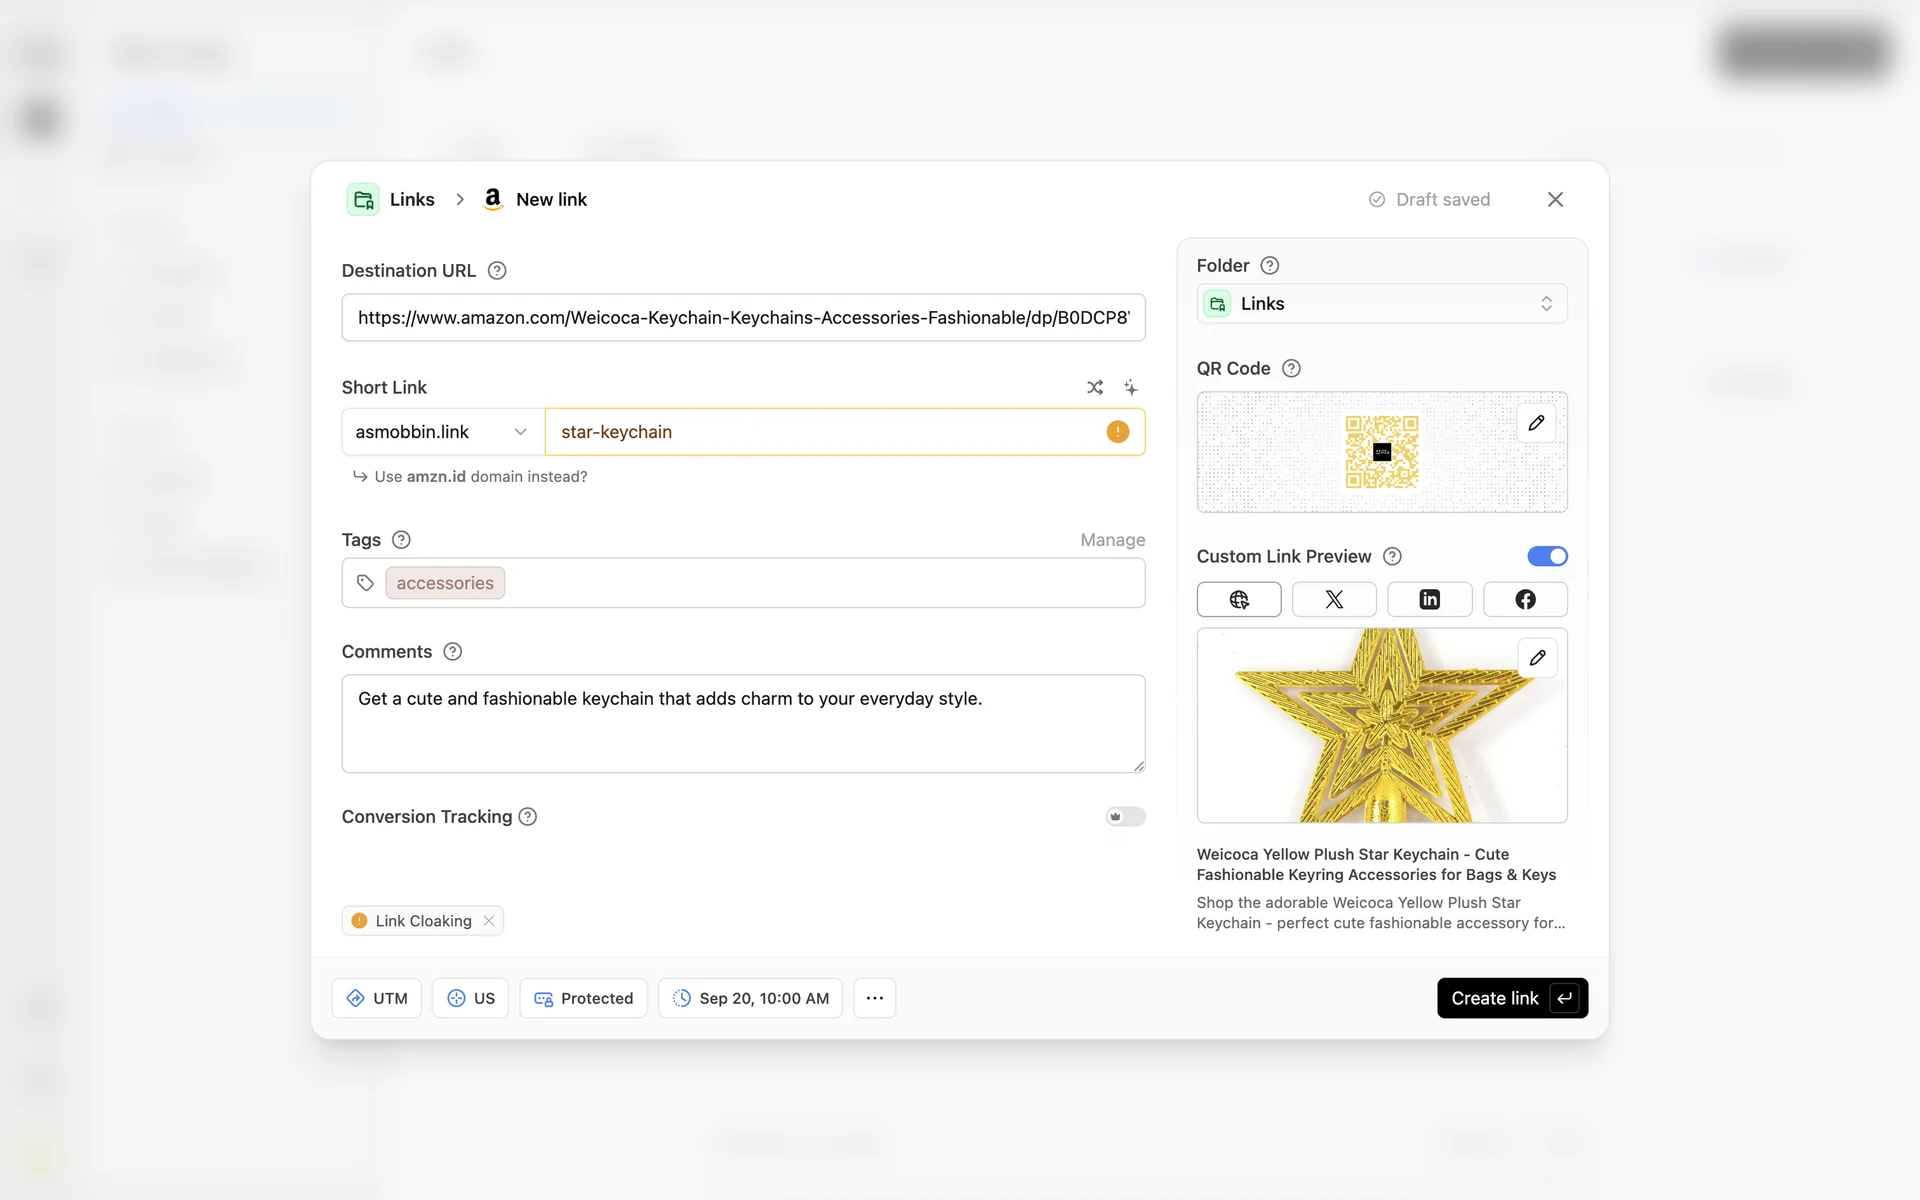The width and height of the screenshot is (1920, 1200).
Task: Switch to the Facebook preview tab
Action: tap(1524, 599)
